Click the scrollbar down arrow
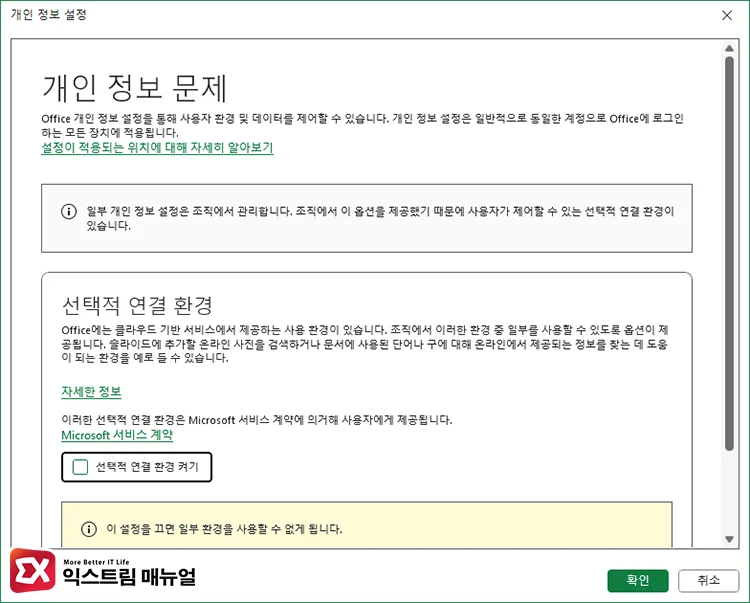The width and height of the screenshot is (750, 603). (729, 540)
